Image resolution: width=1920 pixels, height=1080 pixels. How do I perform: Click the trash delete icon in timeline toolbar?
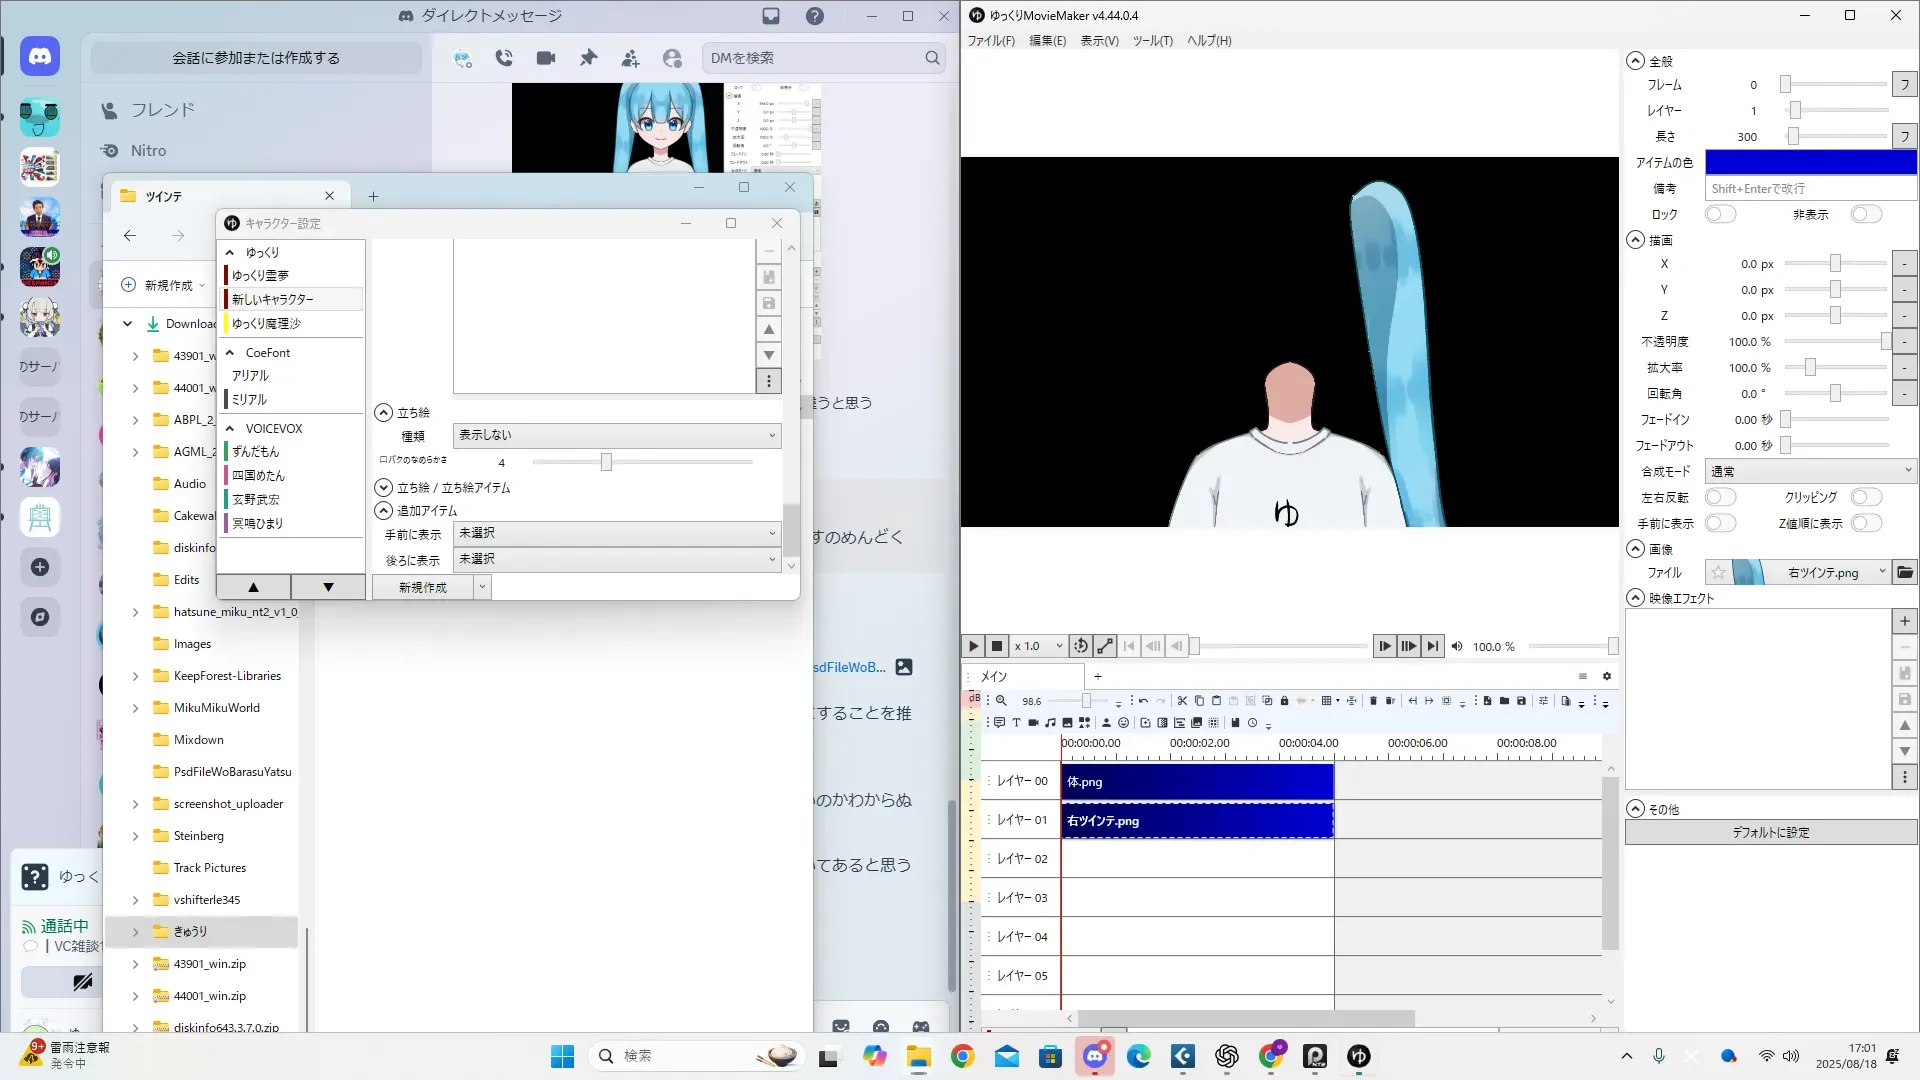[x=1373, y=701]
